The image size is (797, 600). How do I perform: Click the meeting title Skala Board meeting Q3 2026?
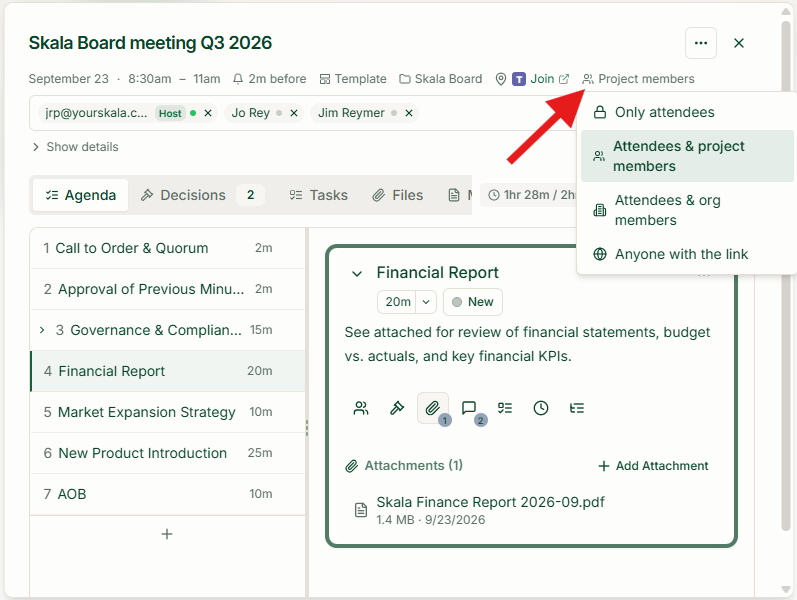pyautogui.click(x=150, y=43)
